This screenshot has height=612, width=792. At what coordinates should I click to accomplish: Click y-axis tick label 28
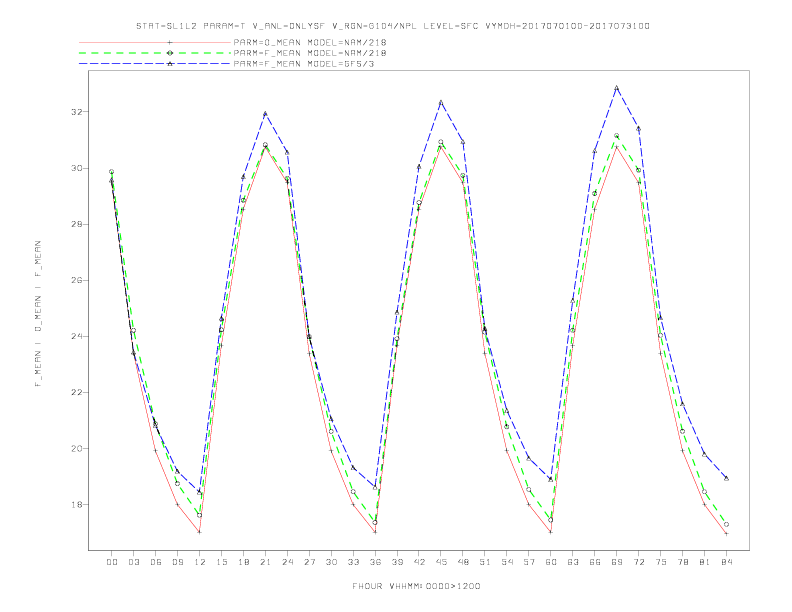pyautogui.click(x=76, y=224)
